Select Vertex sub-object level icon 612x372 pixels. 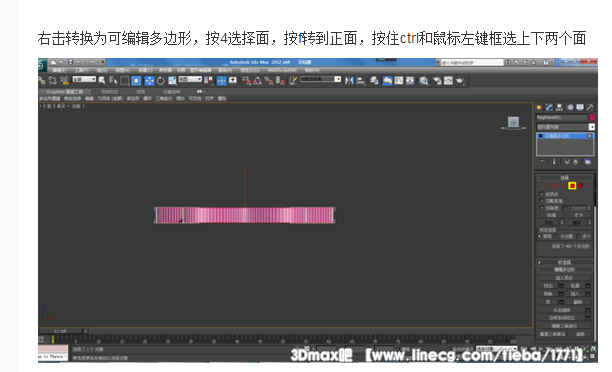tap(546, 186)
